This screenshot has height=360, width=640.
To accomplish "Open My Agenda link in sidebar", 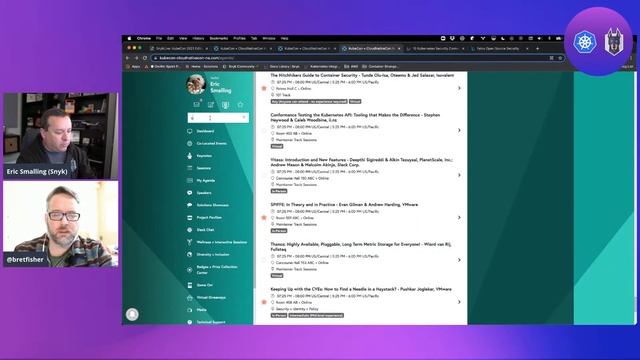I will pyautogui.click(x=206, y=180).
